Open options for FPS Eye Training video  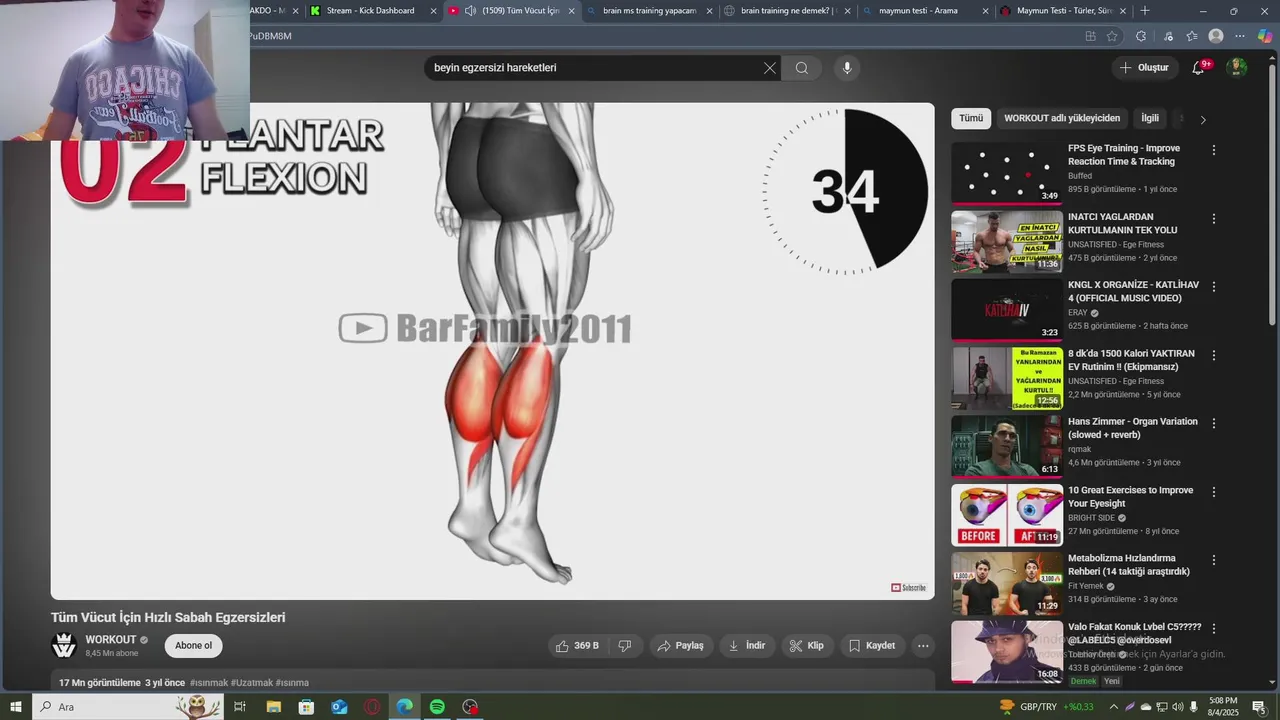click(x=1214, y=150)
